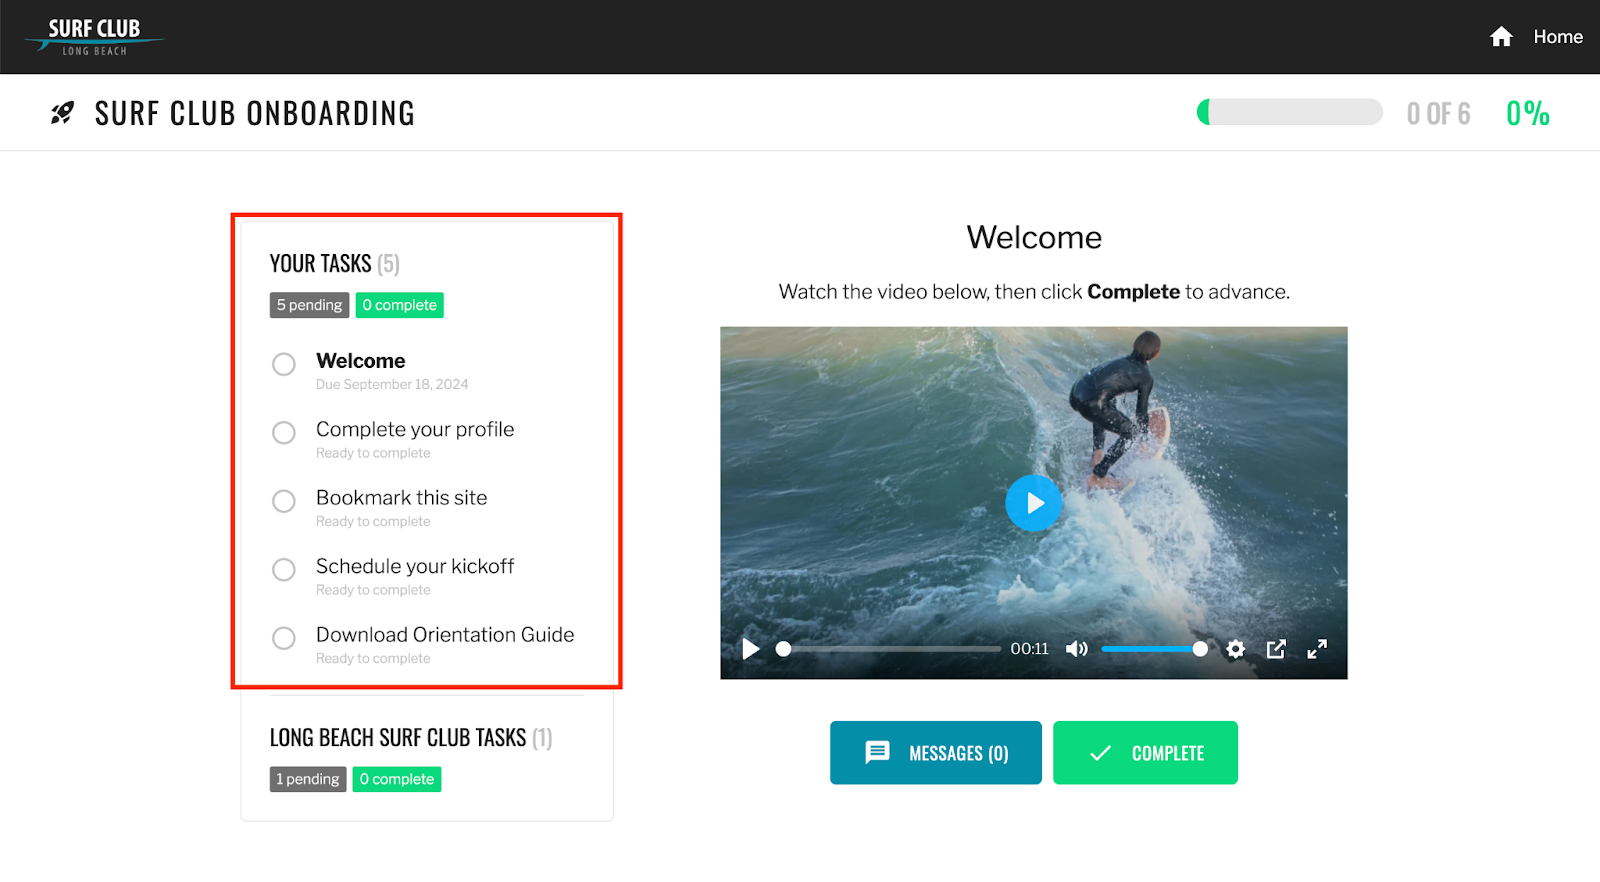Image resolution: width=1600 pixels, height=882 pixels.
Task: Click the 0 OF 6 progress count
Action: [1438, 114]
